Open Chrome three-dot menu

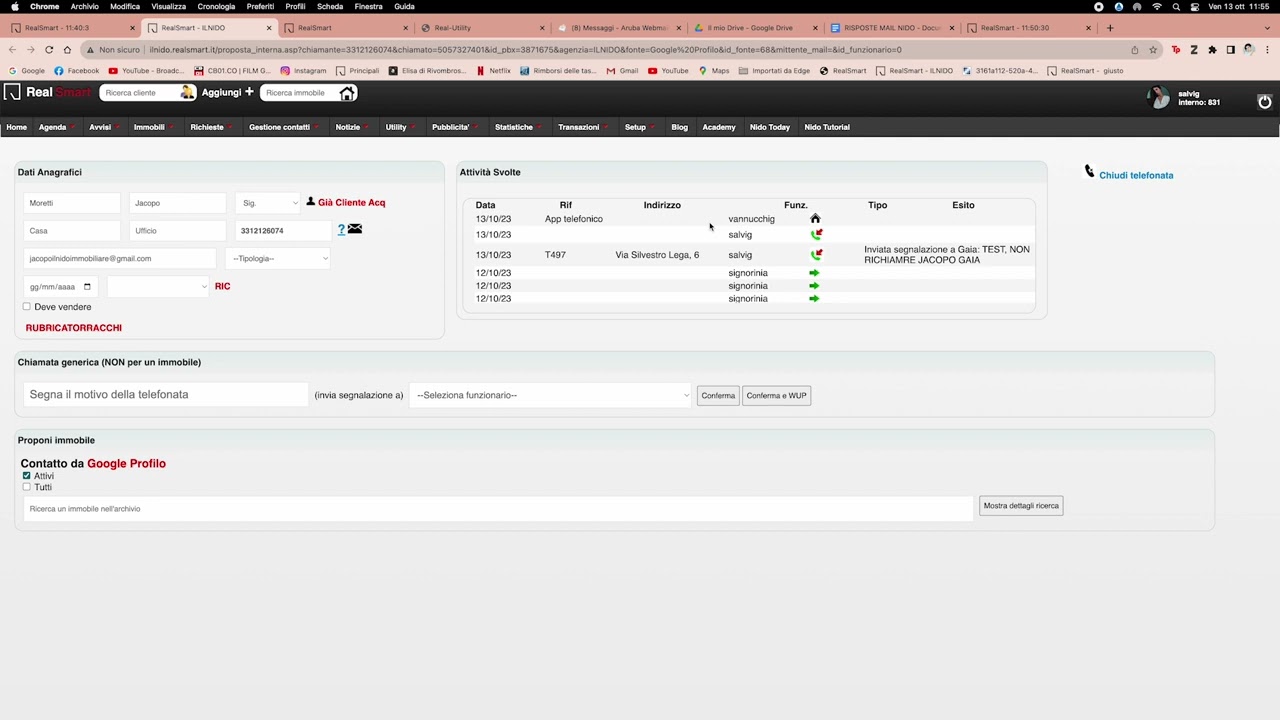1267,49
